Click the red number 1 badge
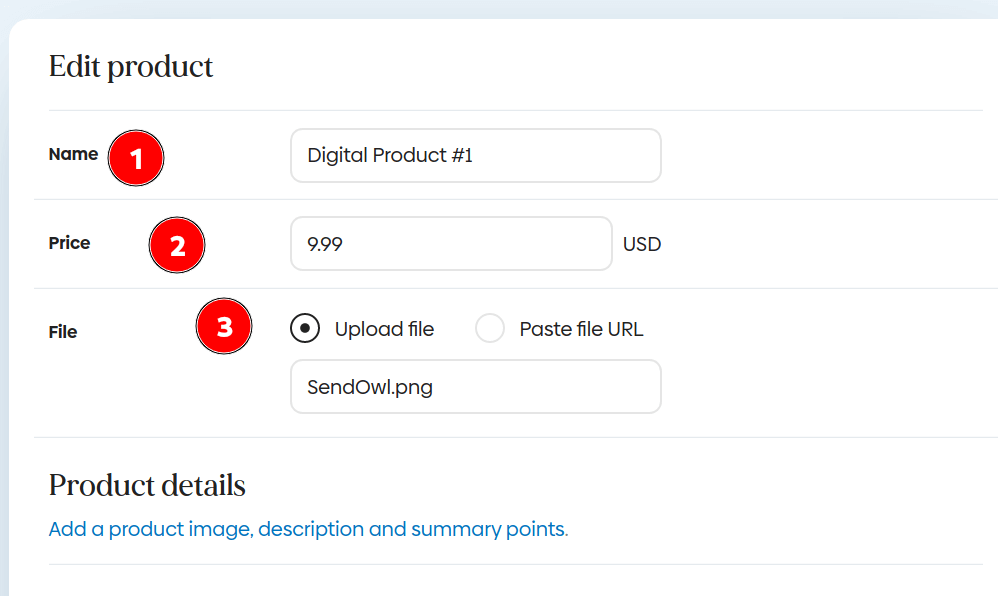This screenshot has width=998, height=596. [x=136, y=158]
